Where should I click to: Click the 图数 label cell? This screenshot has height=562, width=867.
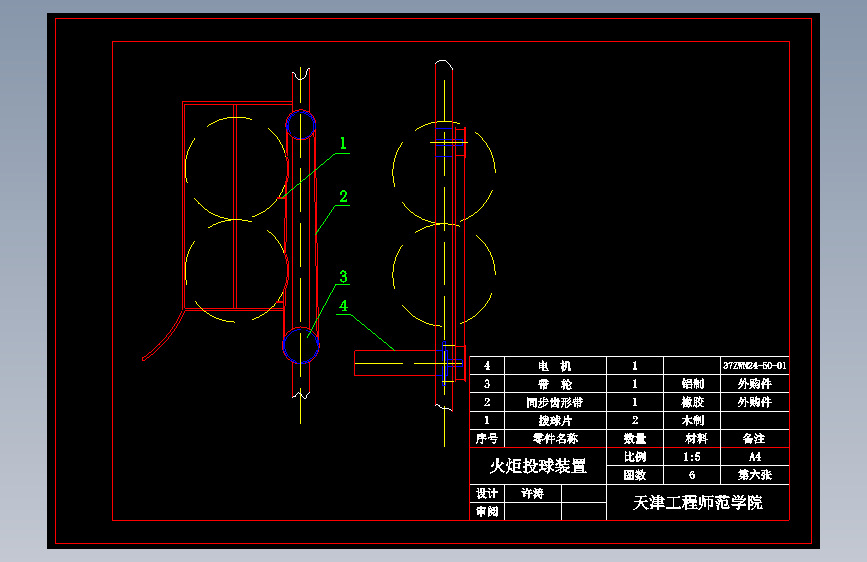[635, 475]
